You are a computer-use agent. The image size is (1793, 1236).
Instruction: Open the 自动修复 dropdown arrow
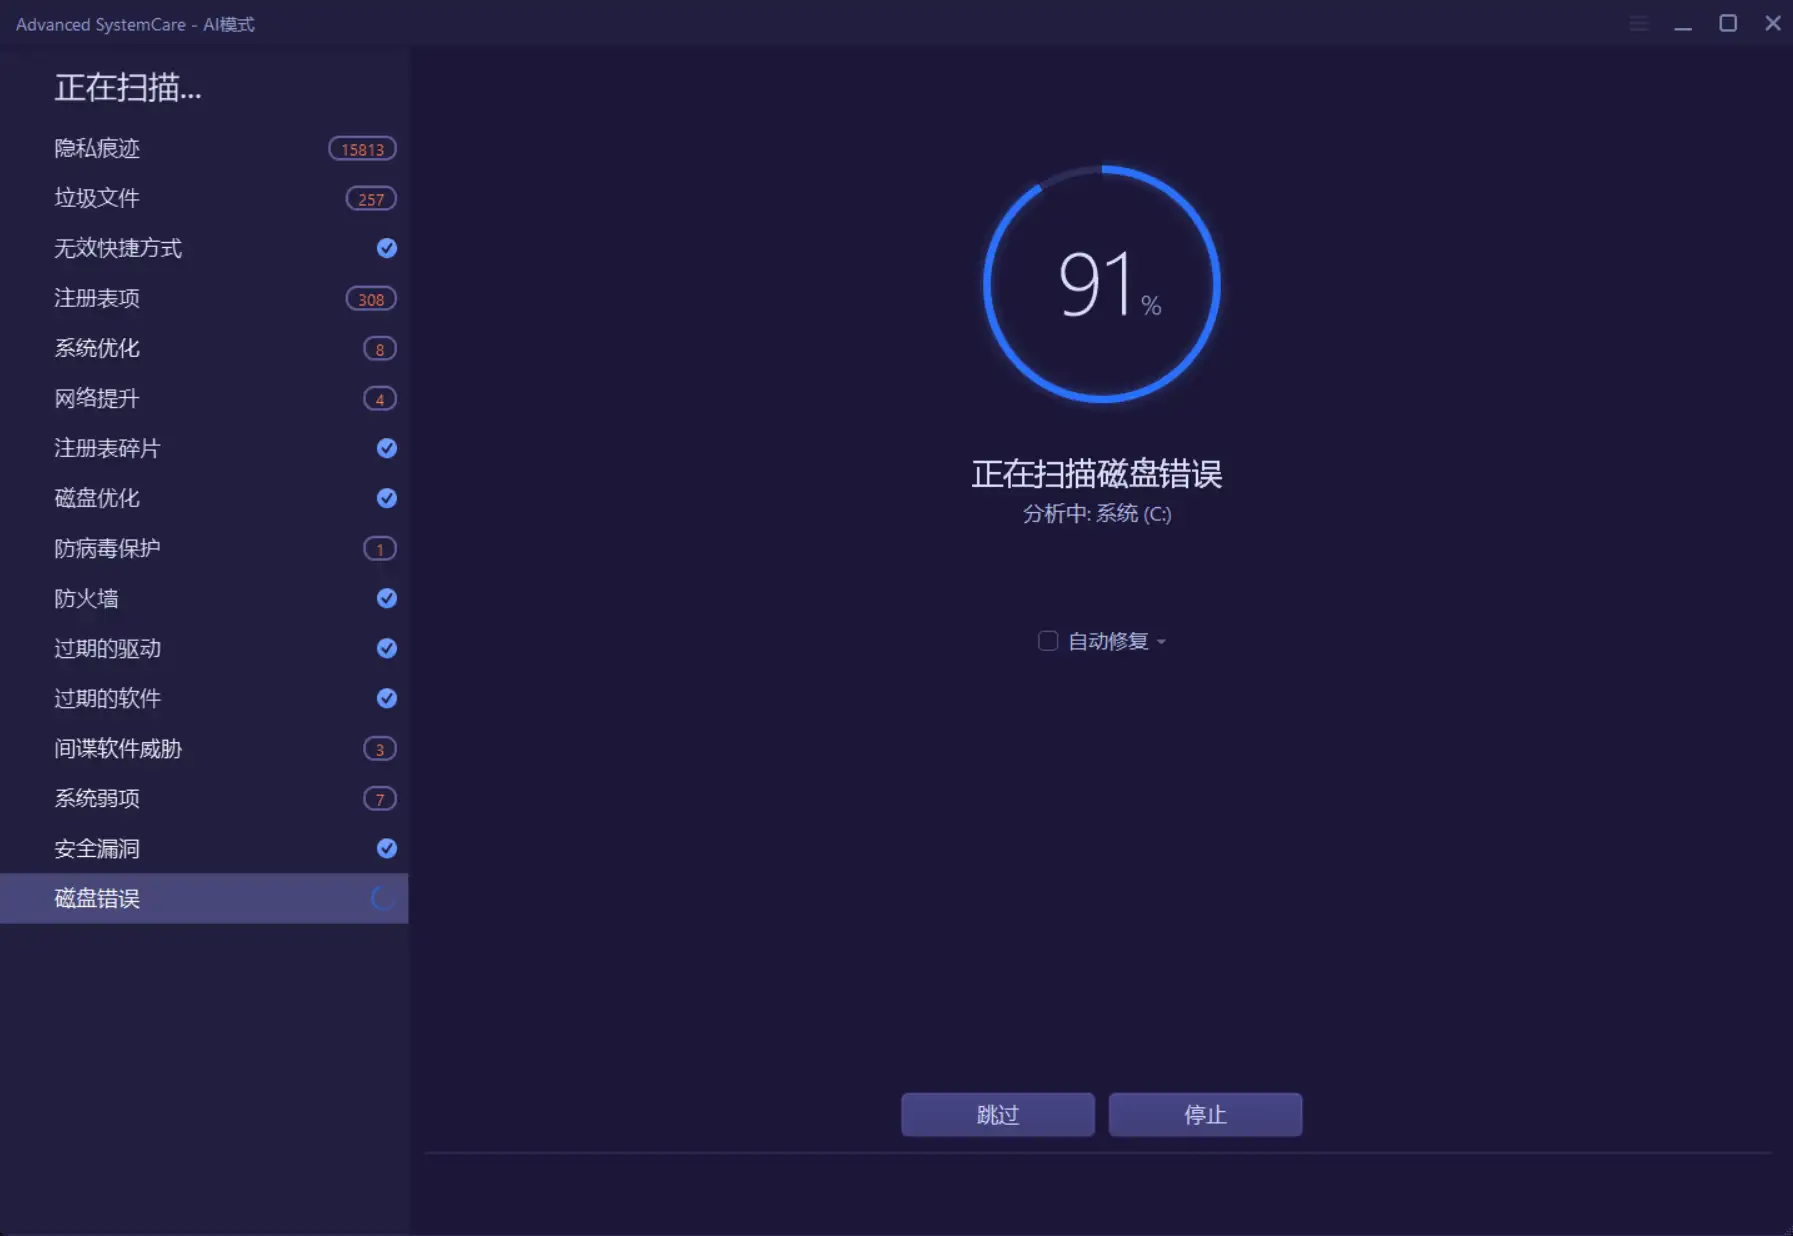tap(1163, 642)
